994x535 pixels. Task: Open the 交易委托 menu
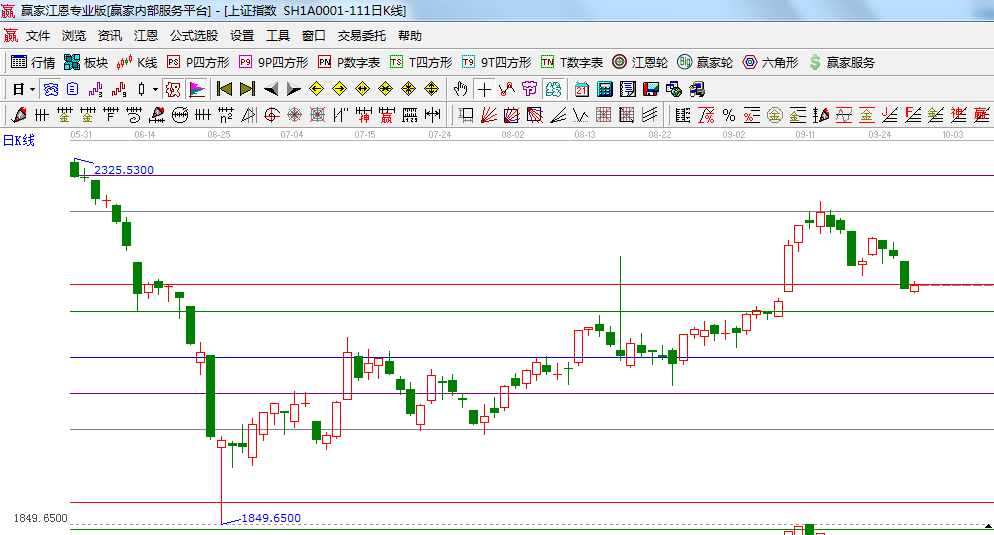361,36
